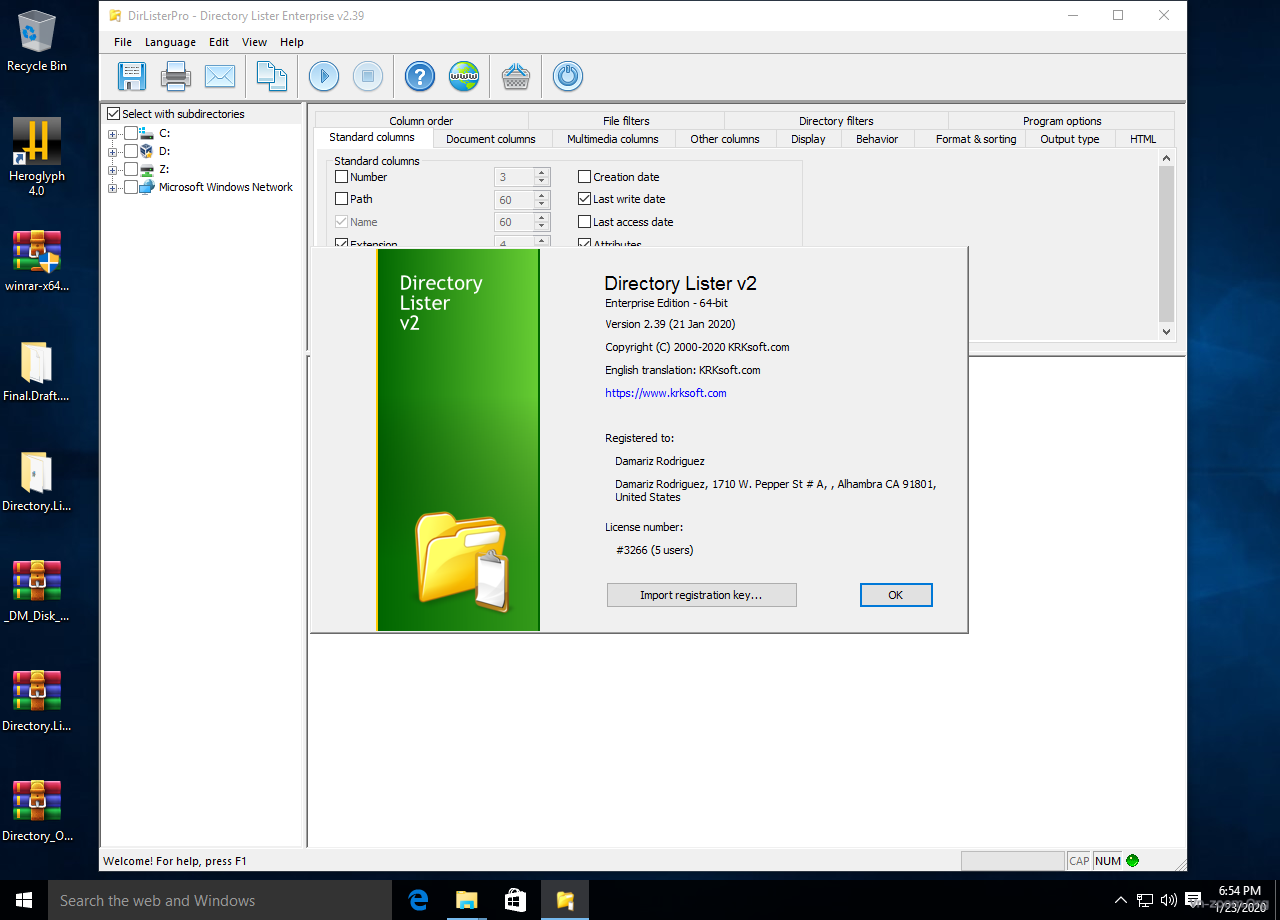Click the Copy to clipboard toolbar icon

(272, 76)
